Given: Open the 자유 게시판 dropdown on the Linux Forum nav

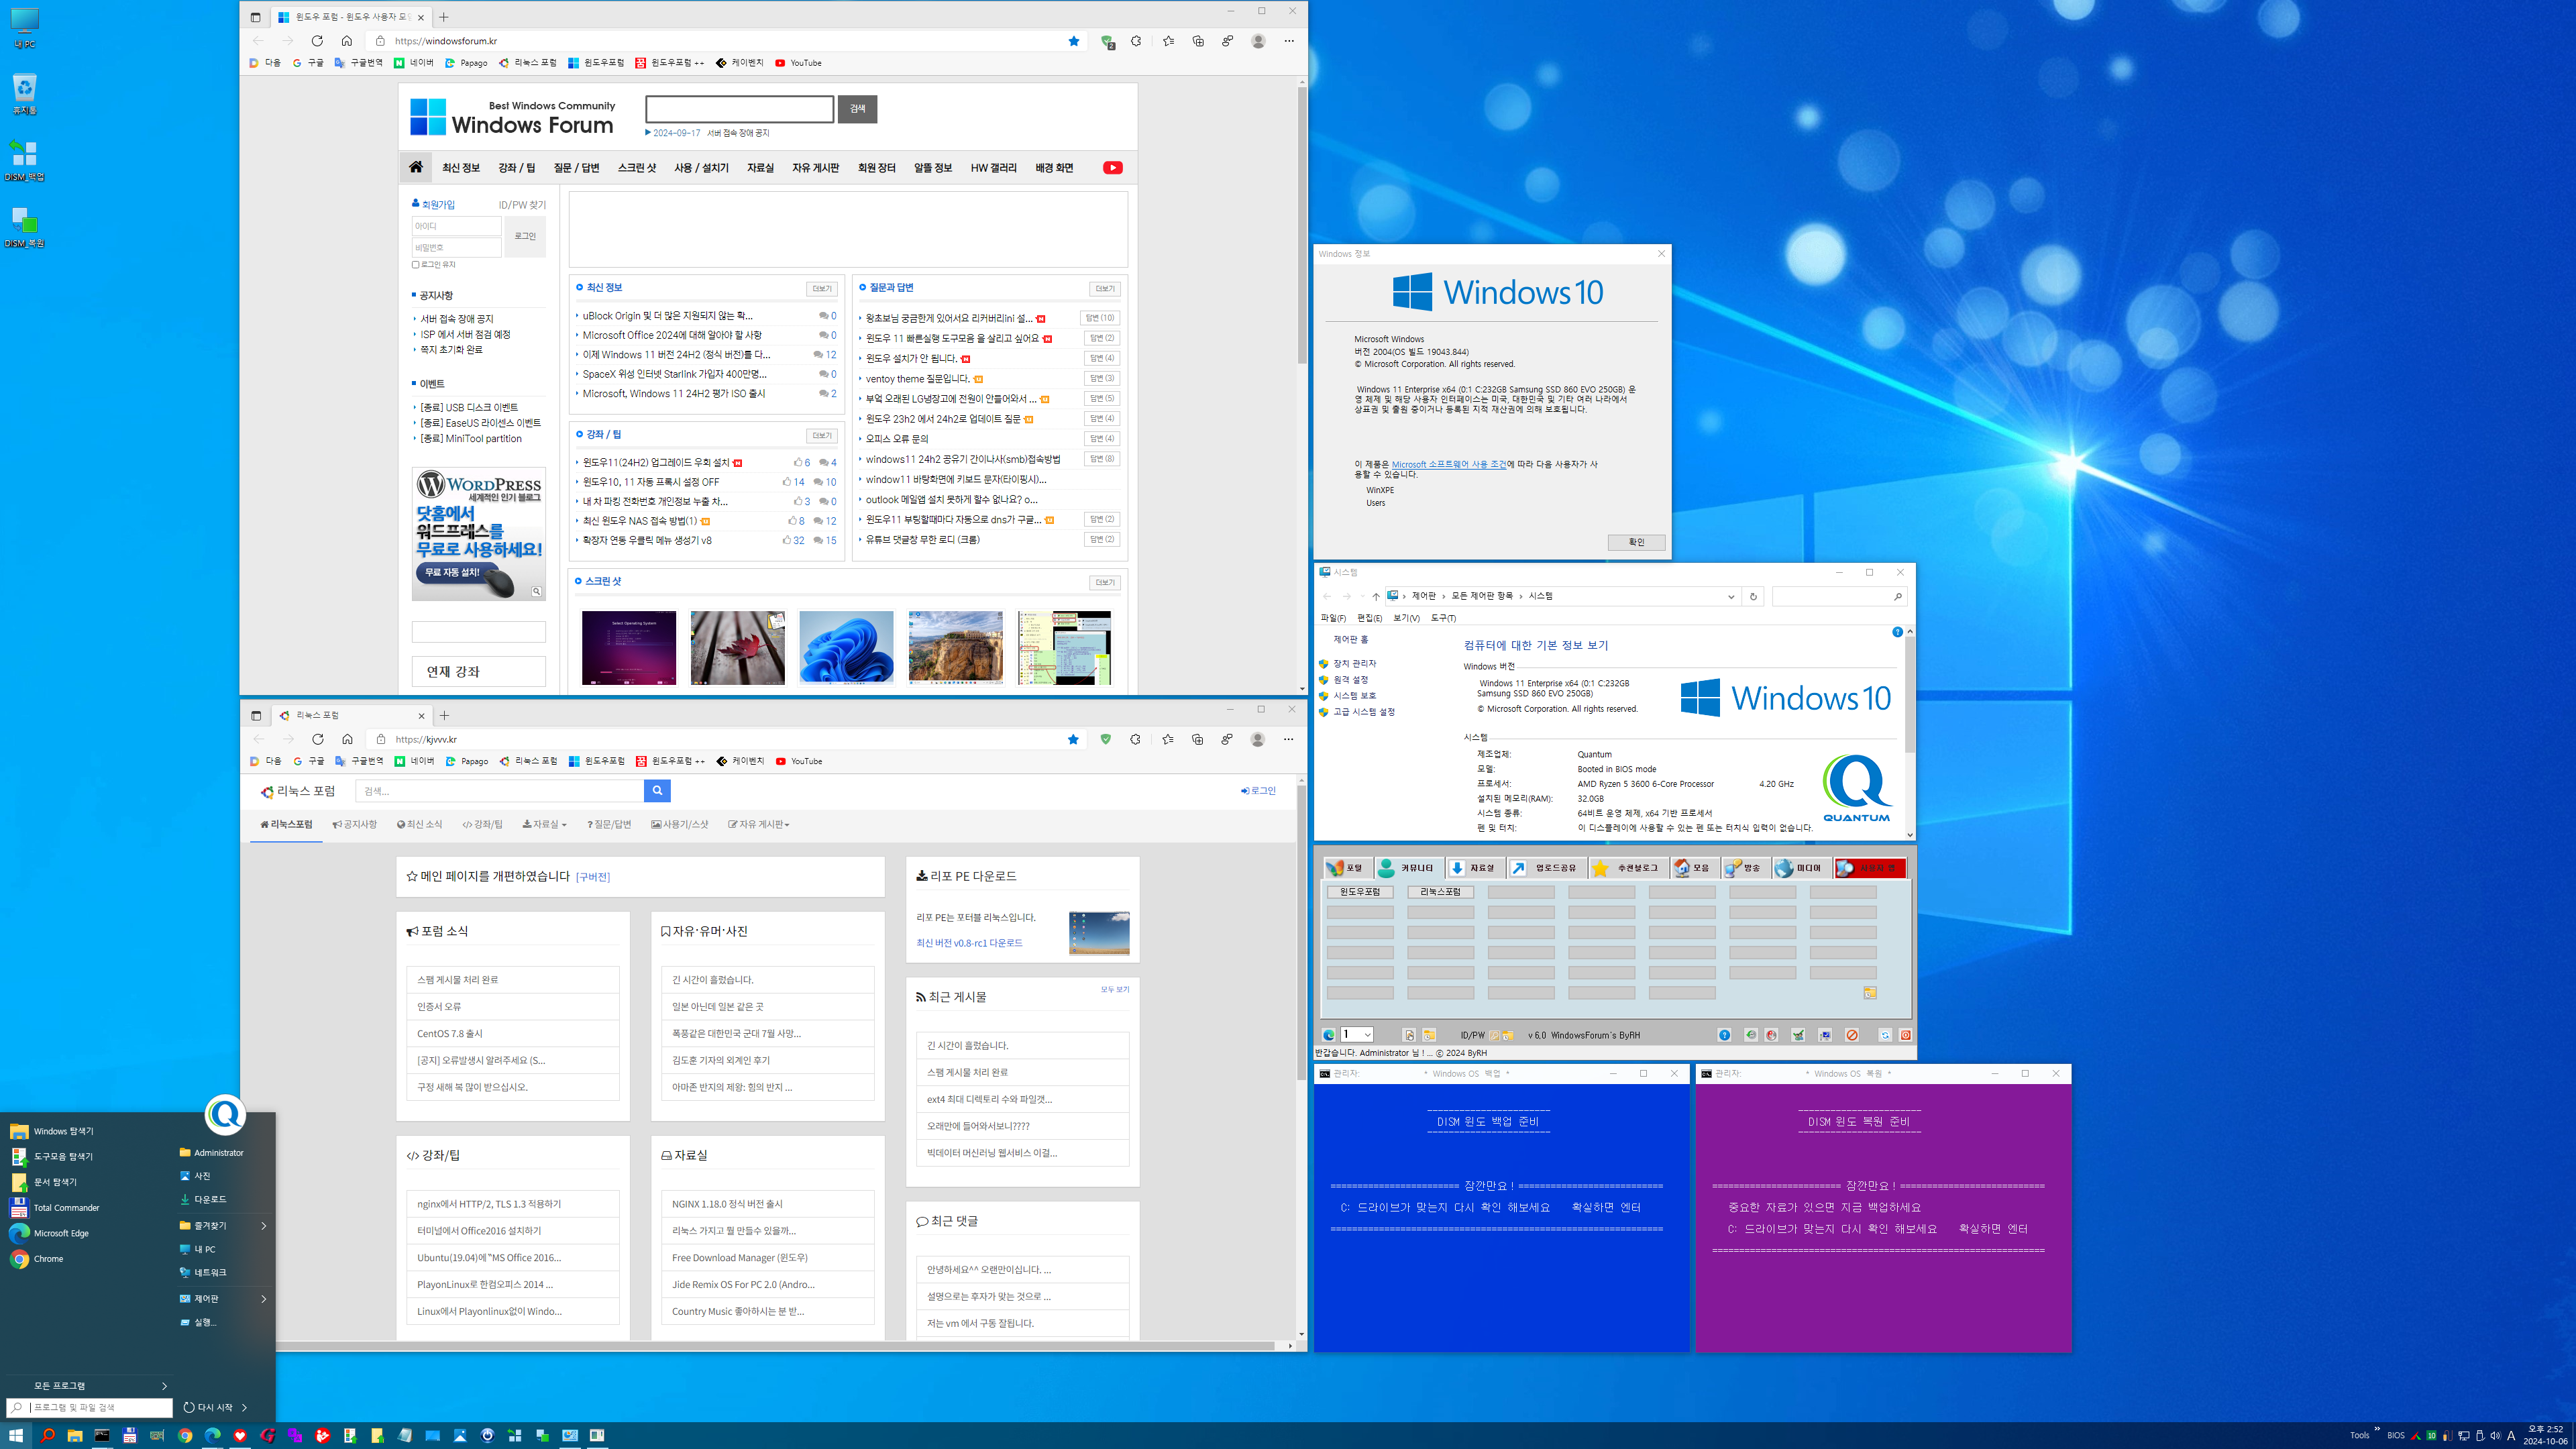Looking at the screenshot, I should click(759, 824).
